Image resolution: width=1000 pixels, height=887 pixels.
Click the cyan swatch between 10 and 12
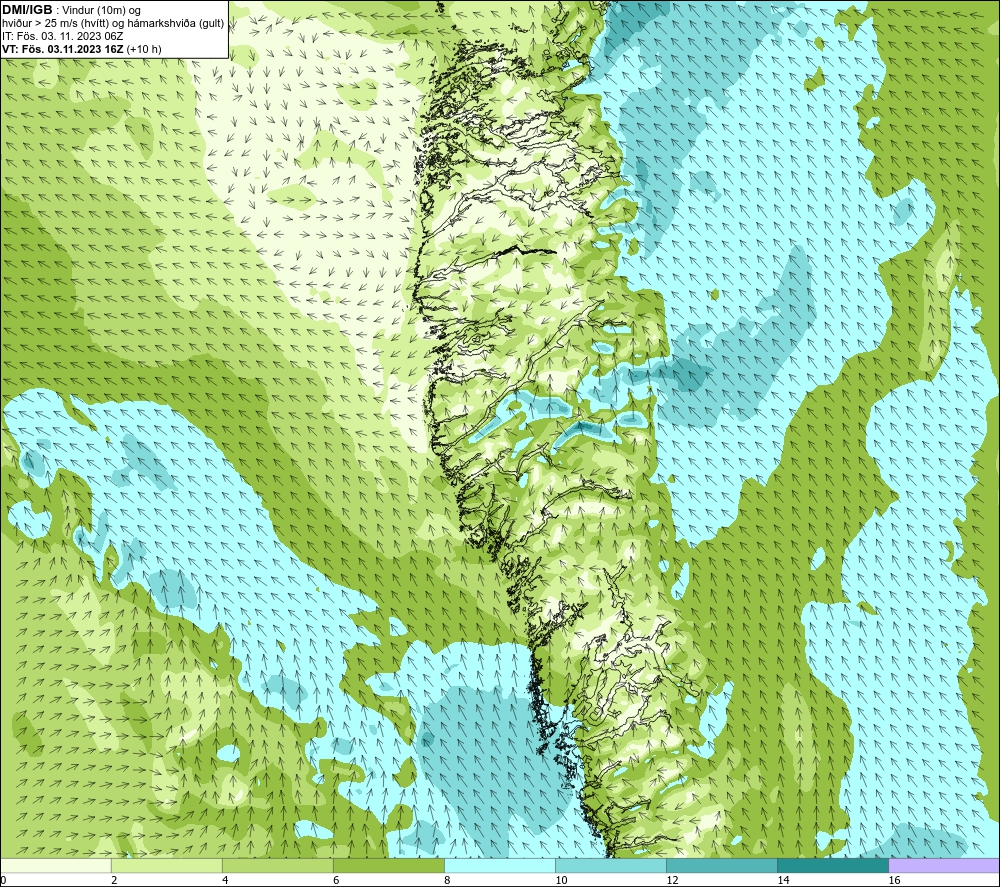click(611, 865)
